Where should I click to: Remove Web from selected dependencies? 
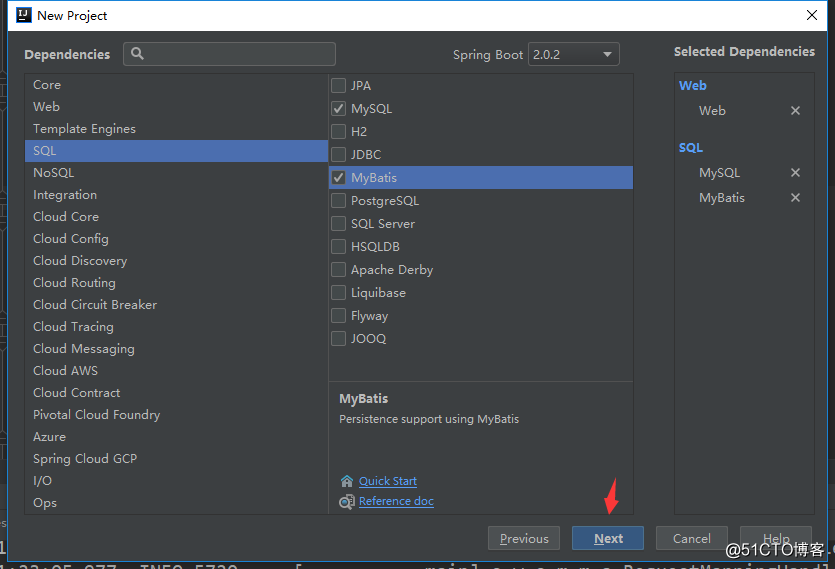click(x=795, y=110)
